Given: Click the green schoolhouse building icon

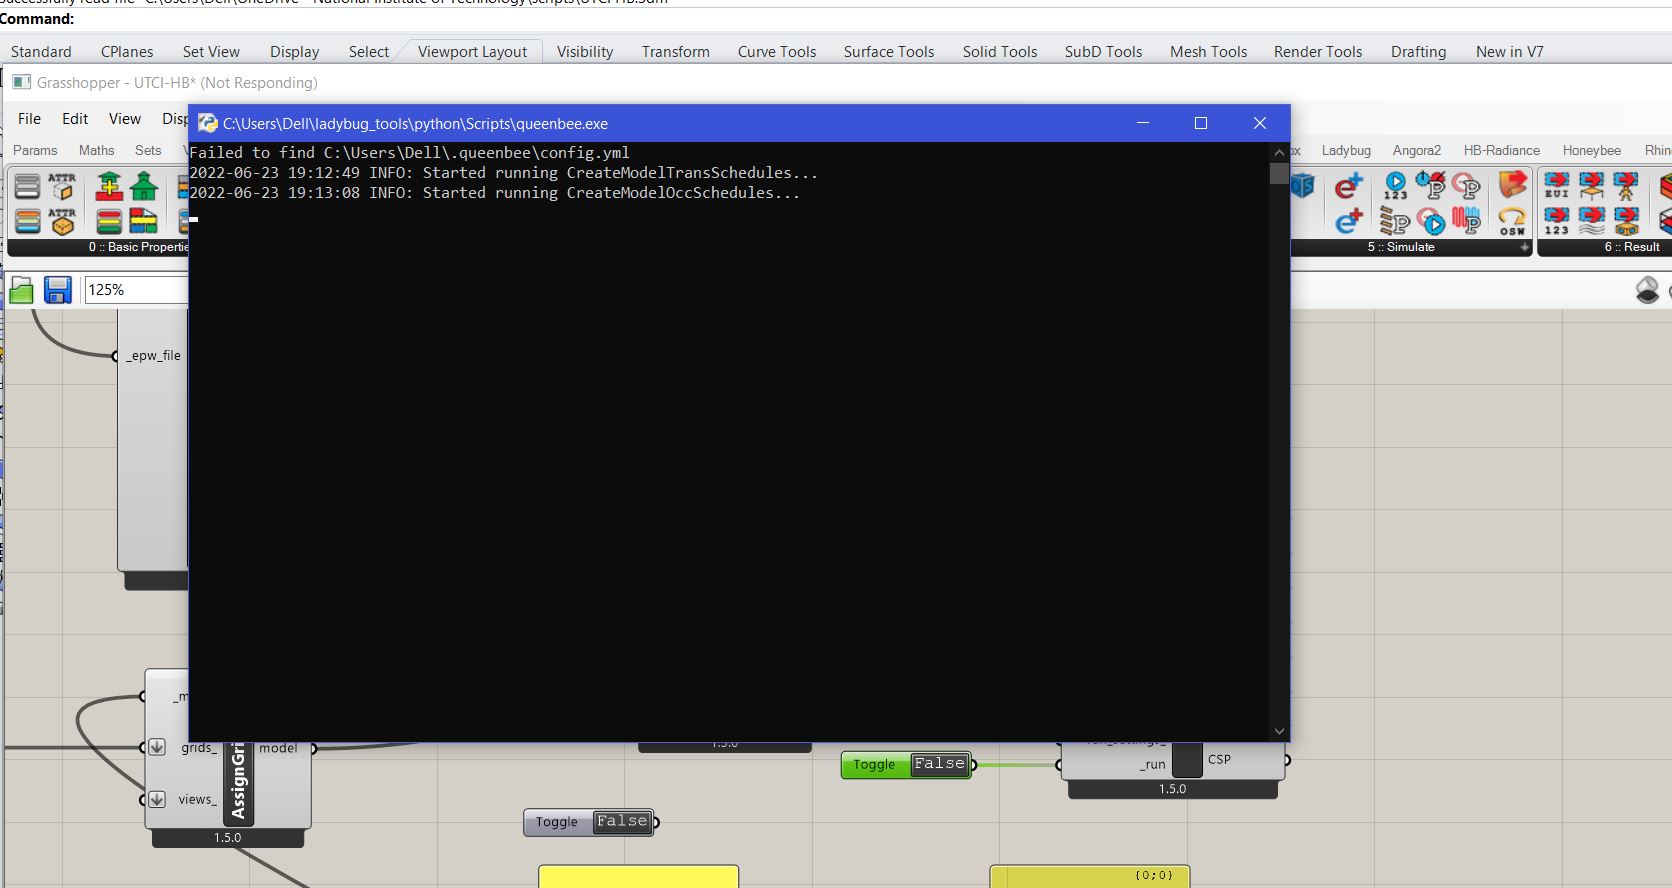Looking at the screenshot, I should tap(144, 186).
